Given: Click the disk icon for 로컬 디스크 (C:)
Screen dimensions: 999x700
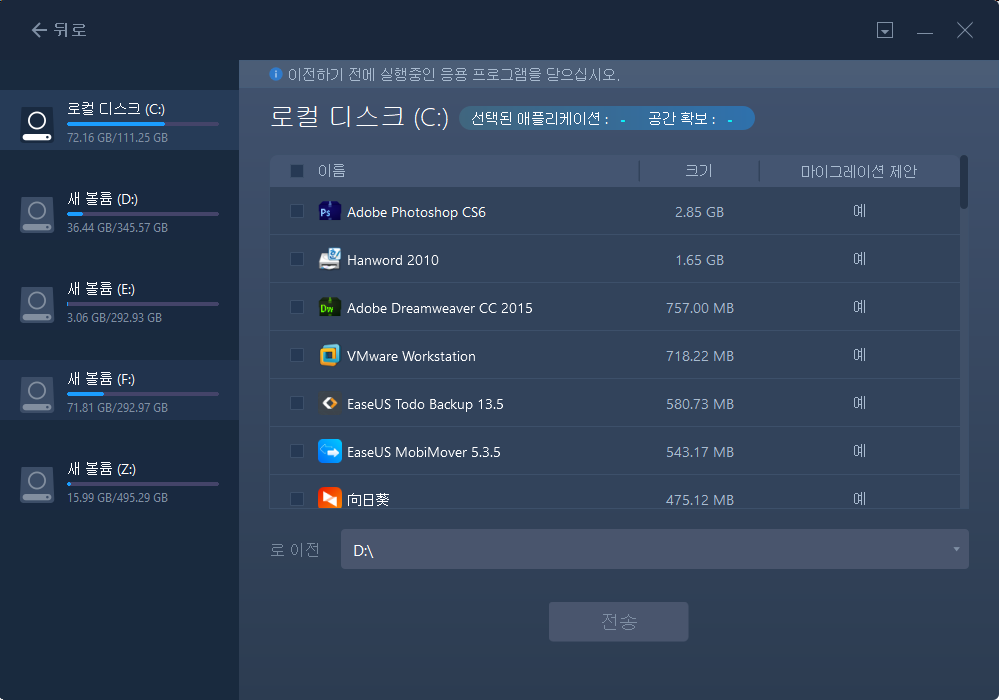Looking at the screenshot, I should point(37,124).
